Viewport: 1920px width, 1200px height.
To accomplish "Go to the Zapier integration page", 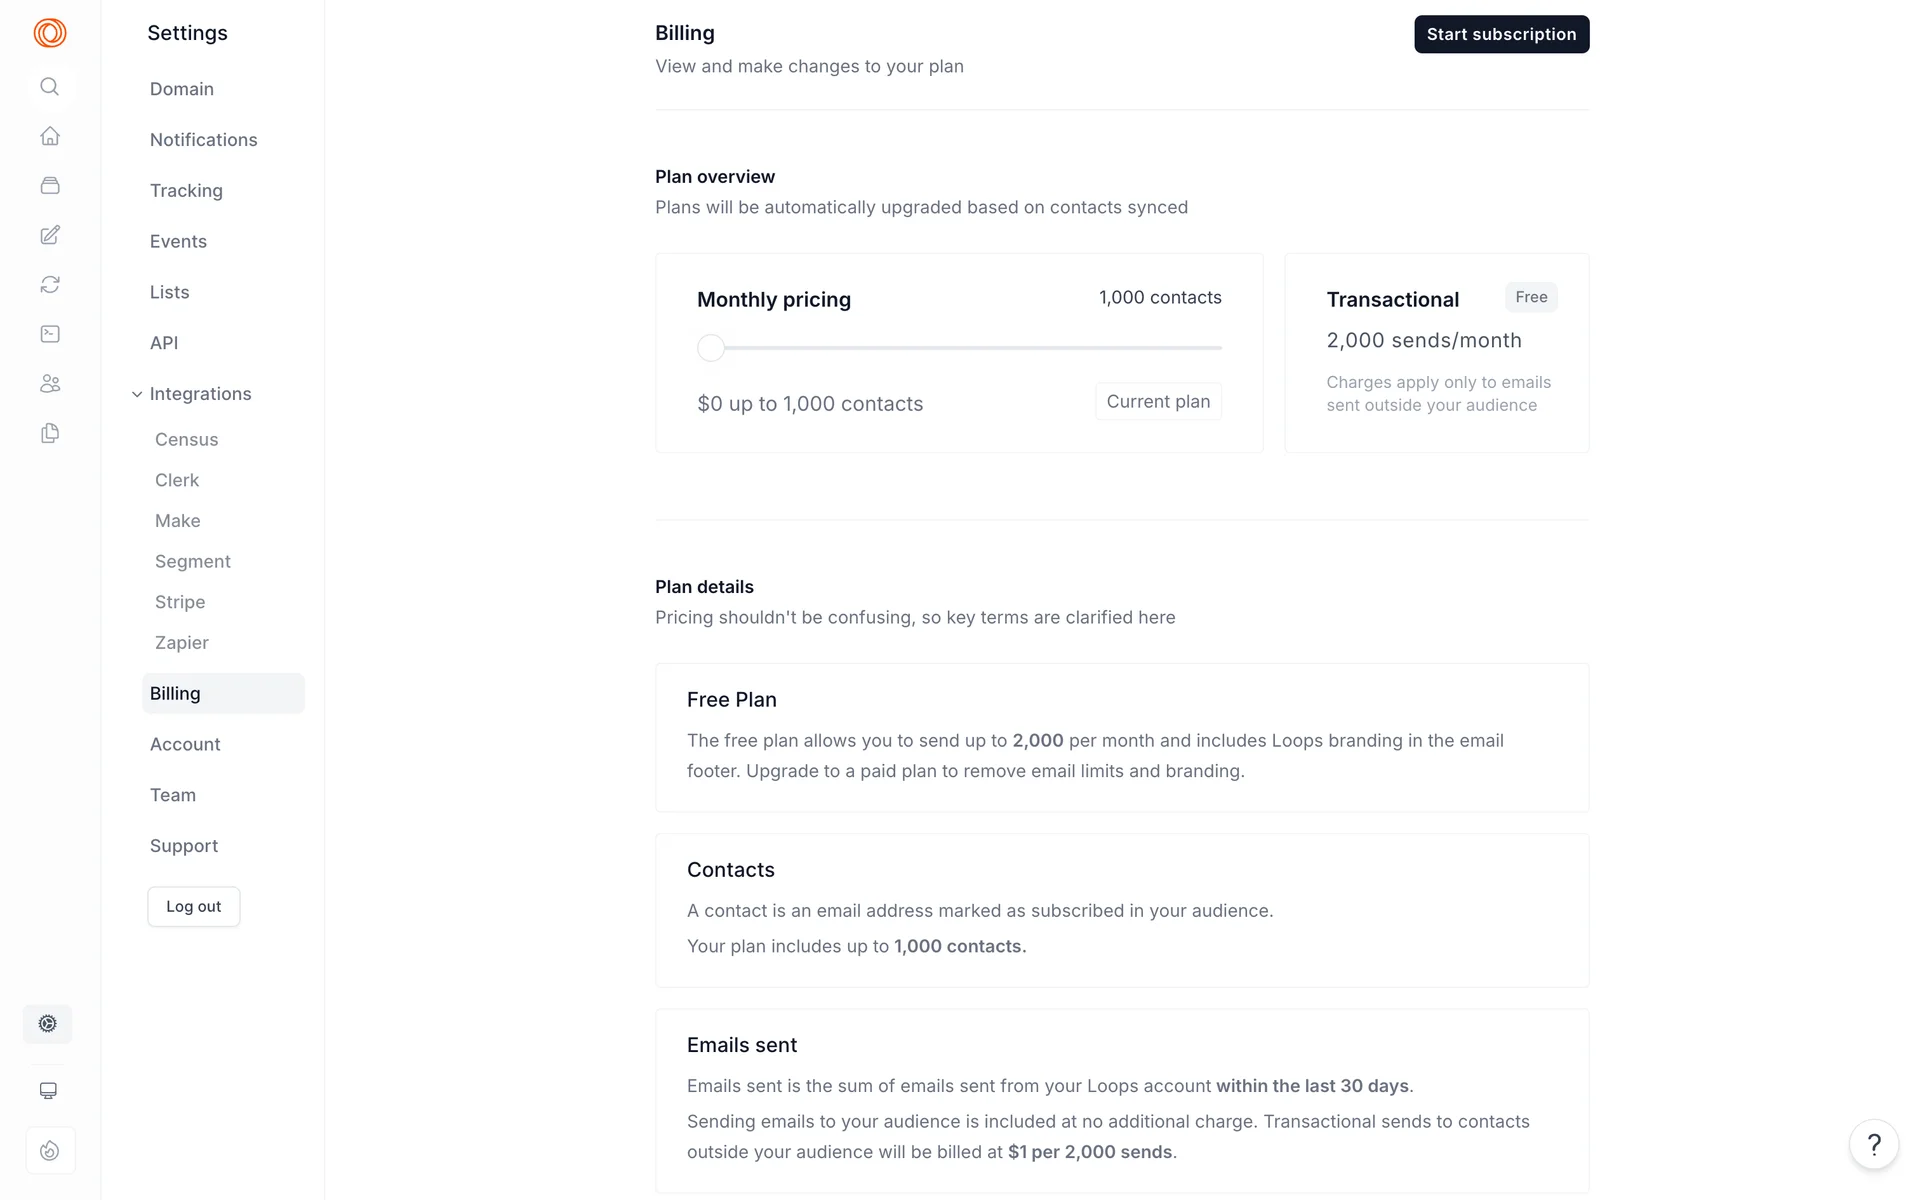I will [x=182, y=643].
